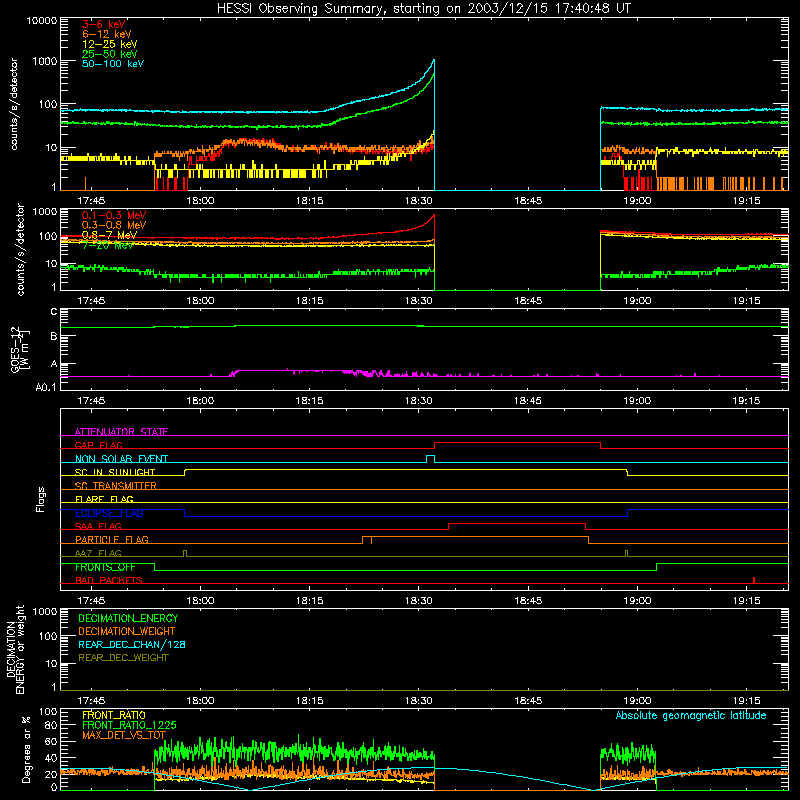Select the SAA_FLAG label
This screenshot has width=800, height=800.
pyautogui.click(x=98, y=526)
